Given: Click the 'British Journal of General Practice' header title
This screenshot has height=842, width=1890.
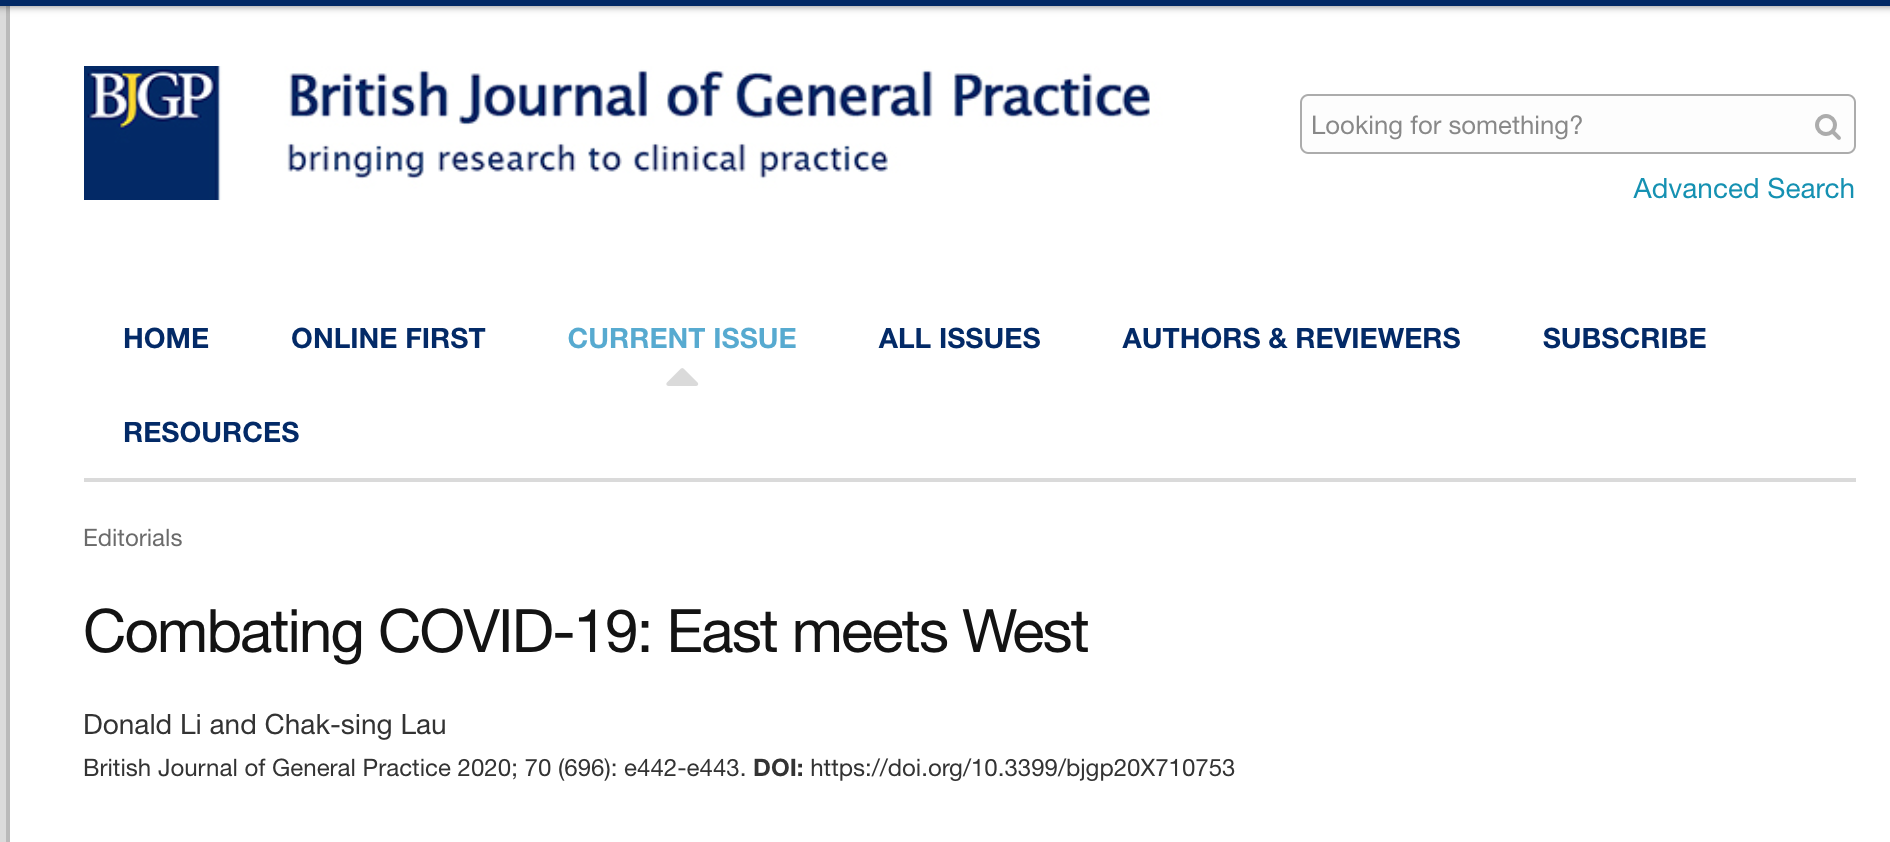Looking at the screenshot, I should coord(719,97).
